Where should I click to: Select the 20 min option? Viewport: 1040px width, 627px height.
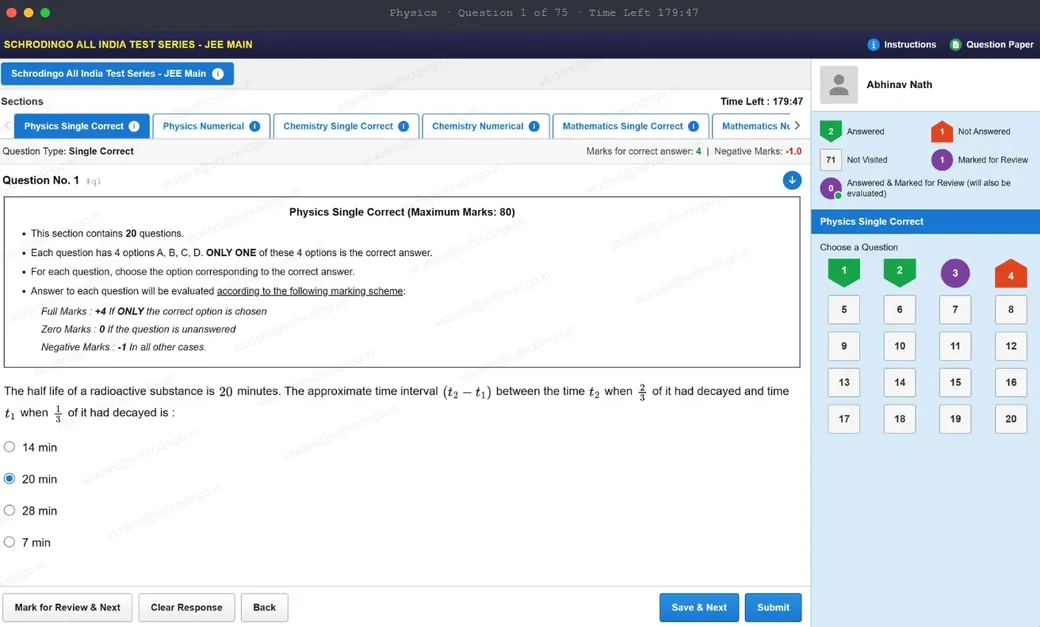pyautogui.click(x=9, y=478)
